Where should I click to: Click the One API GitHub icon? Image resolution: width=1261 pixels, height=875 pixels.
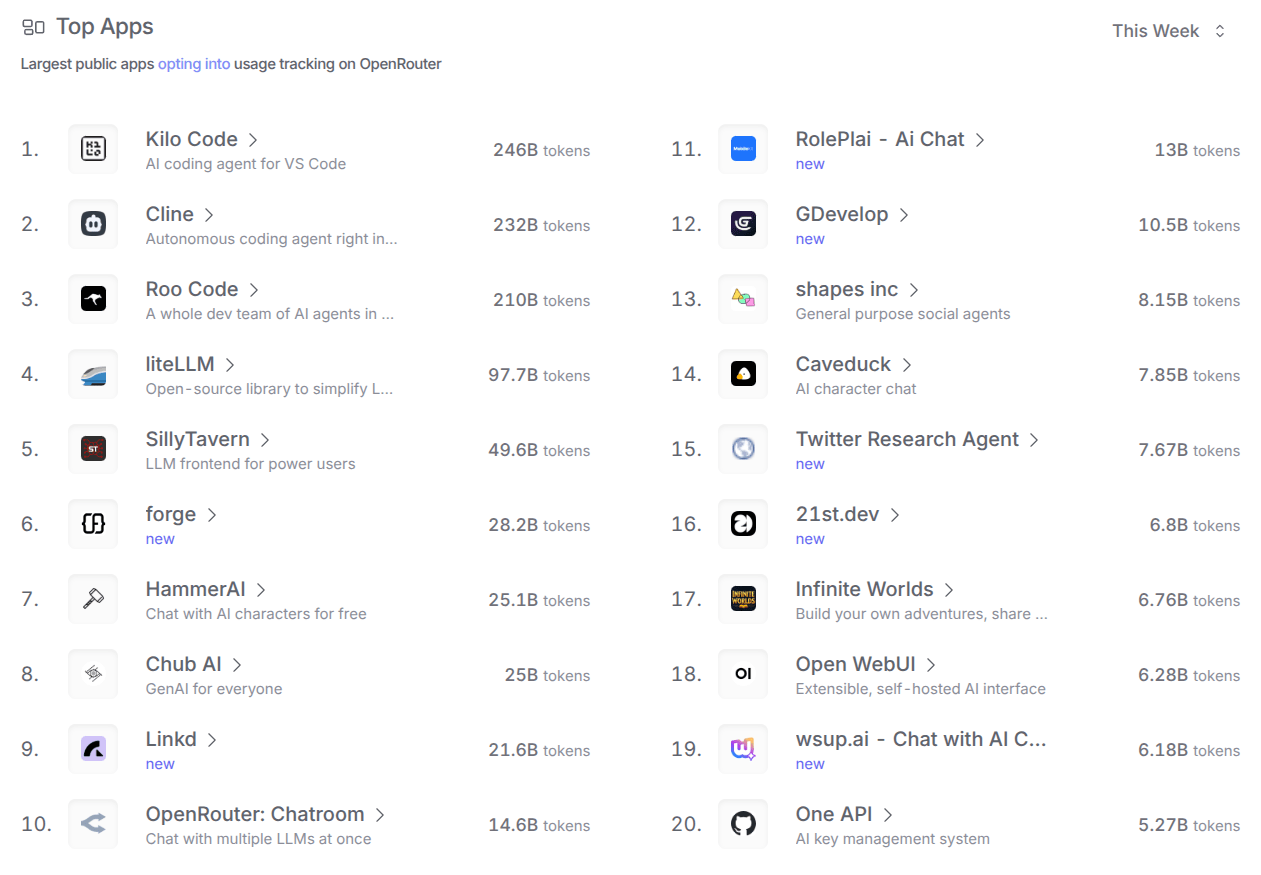click(743, 824)
